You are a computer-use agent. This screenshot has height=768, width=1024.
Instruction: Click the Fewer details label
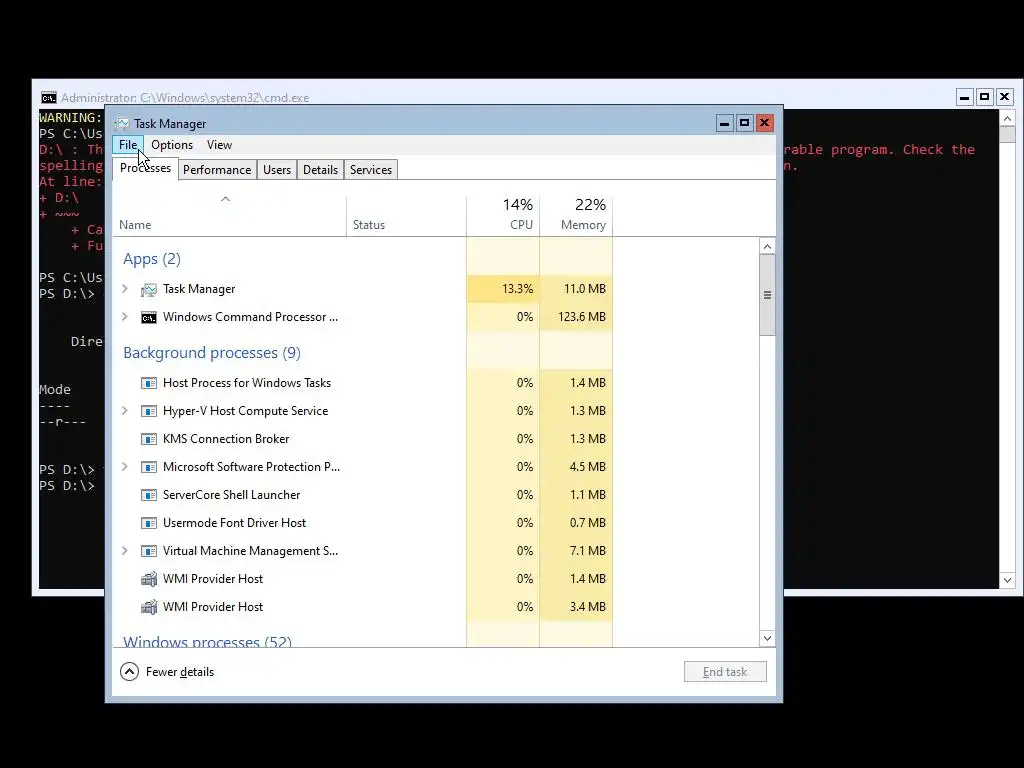pyautogui.click(x=180, y=672)
